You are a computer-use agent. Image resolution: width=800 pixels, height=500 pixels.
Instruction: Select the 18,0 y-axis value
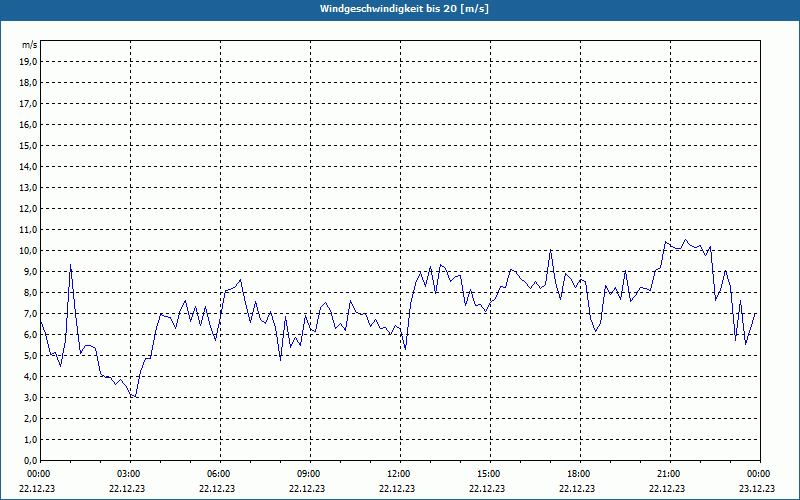coord(28,83)
